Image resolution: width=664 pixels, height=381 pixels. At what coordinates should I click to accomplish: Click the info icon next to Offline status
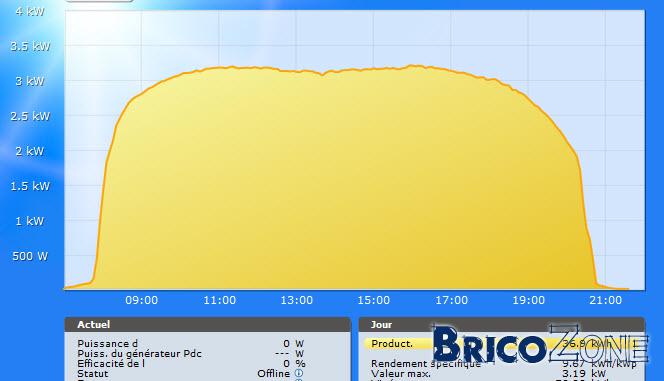point(299,373)
